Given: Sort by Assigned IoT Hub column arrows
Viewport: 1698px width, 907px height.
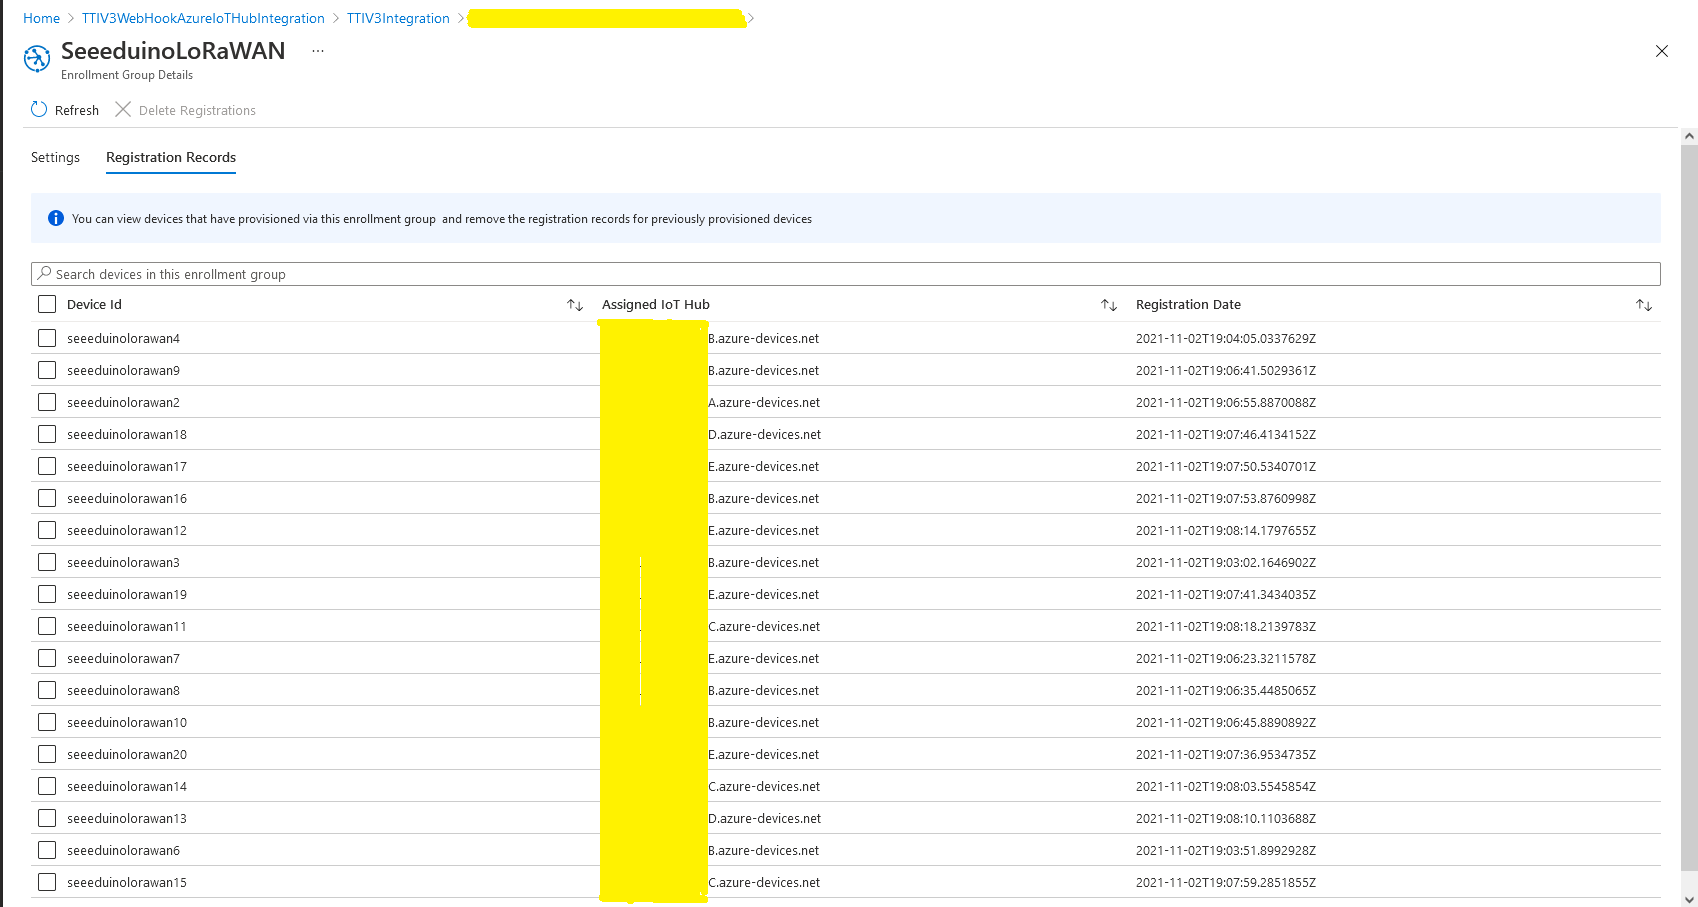Looking at the screenshot, I should point(1109,305).
